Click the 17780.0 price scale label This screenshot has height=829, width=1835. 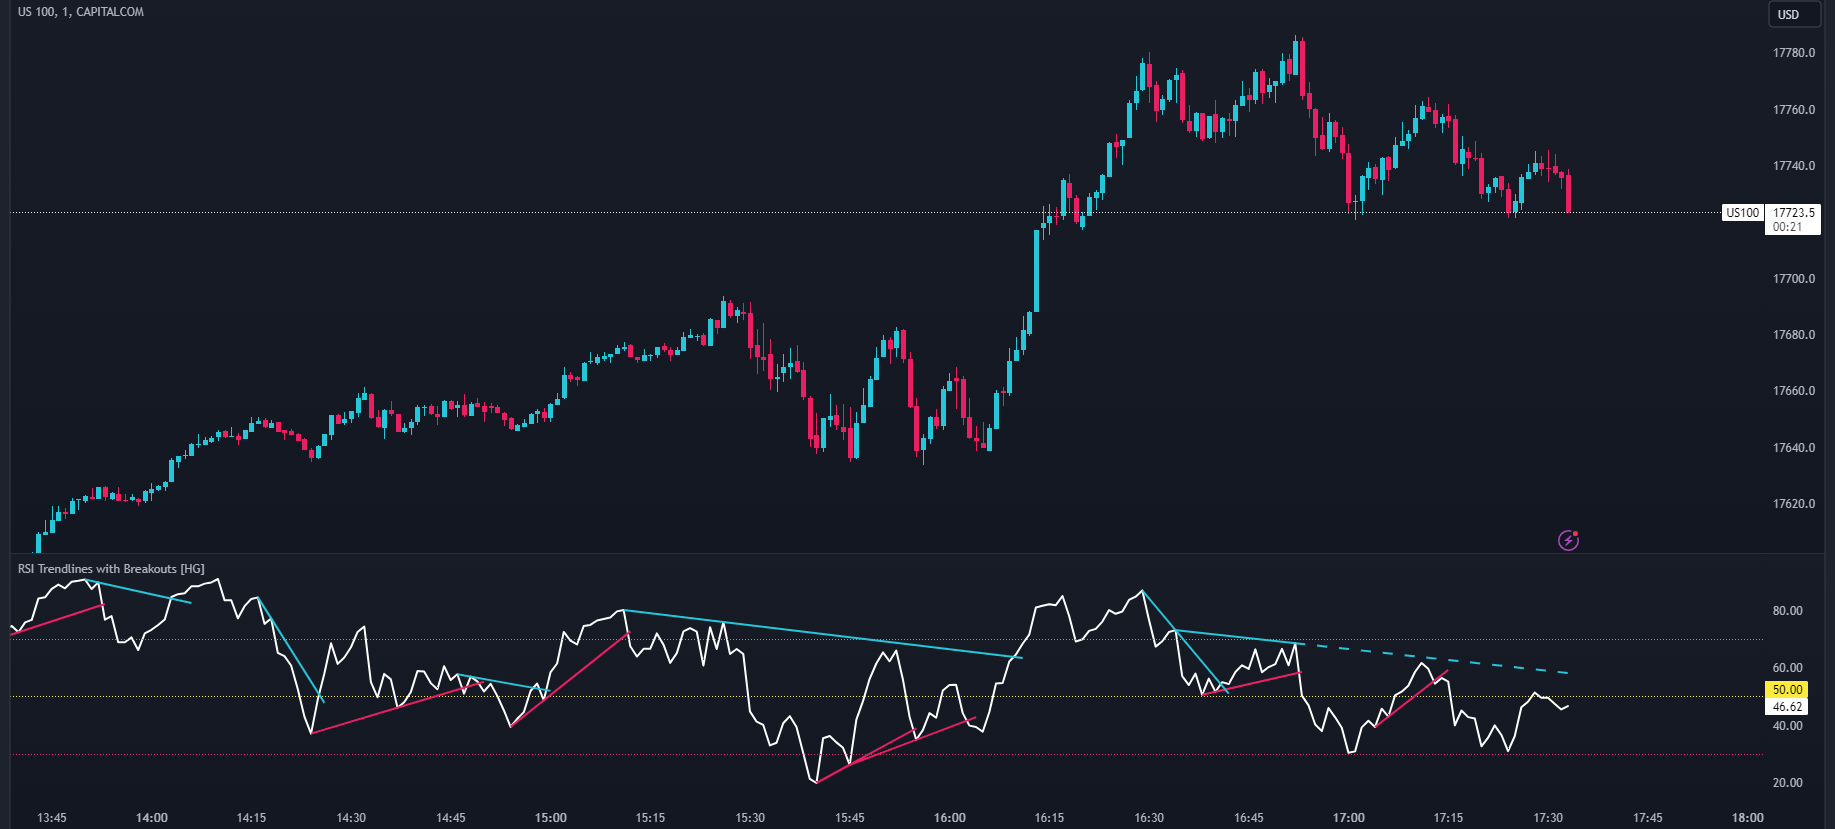coord(1794,53)
